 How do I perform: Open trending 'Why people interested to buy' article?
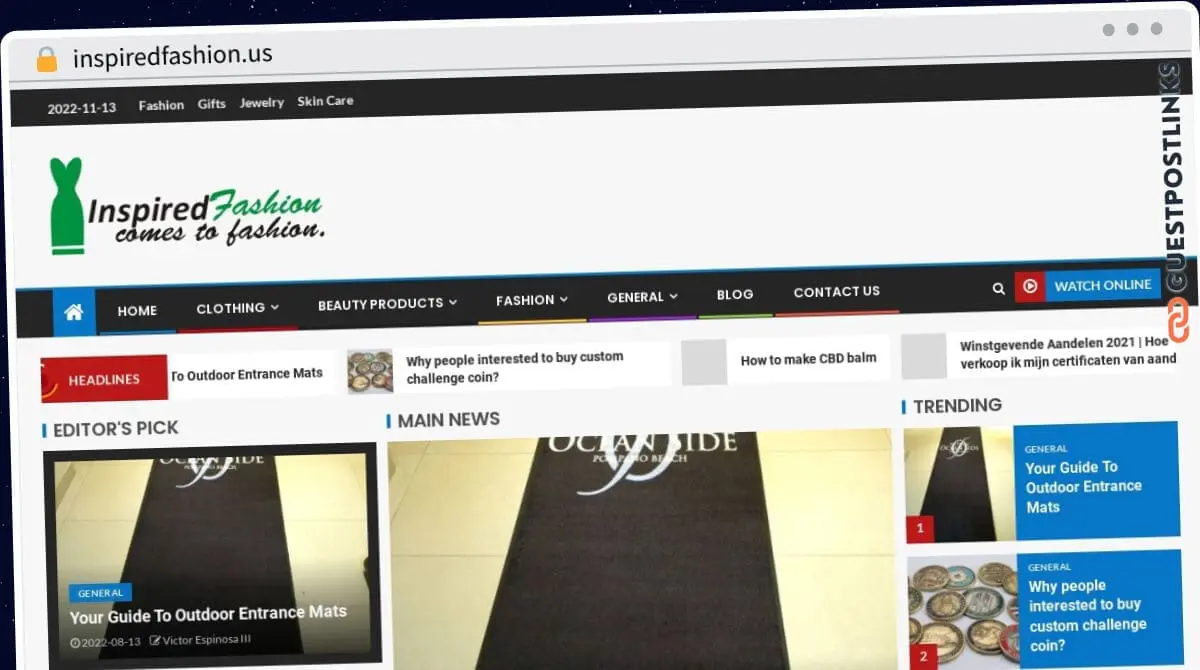tap(1088, 615)
